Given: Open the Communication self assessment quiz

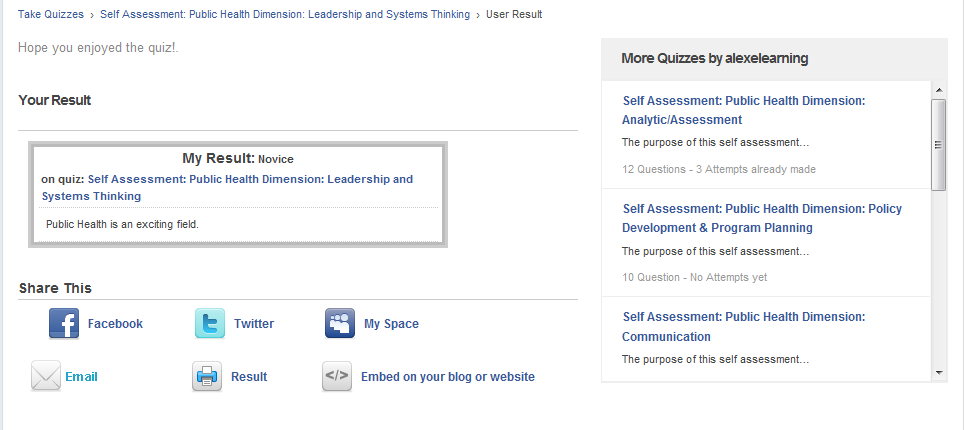Looking at the screenshot, I should click(x=743, y=327).
